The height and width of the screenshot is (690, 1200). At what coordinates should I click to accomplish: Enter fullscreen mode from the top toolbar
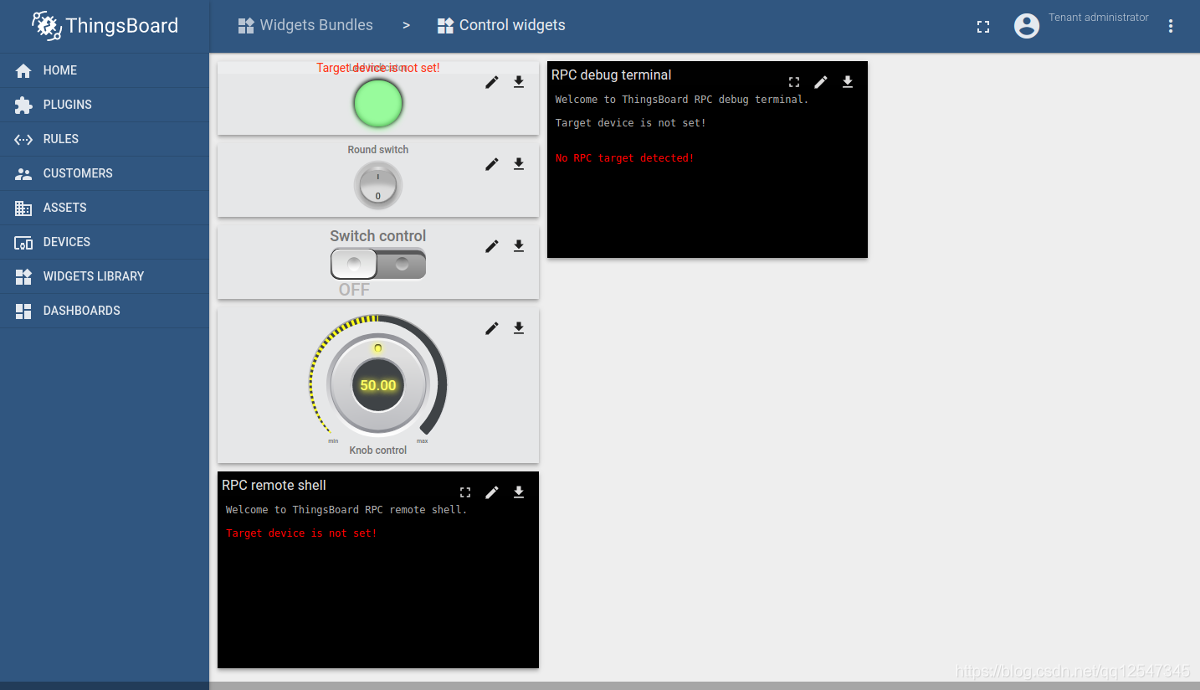point(982,26)
